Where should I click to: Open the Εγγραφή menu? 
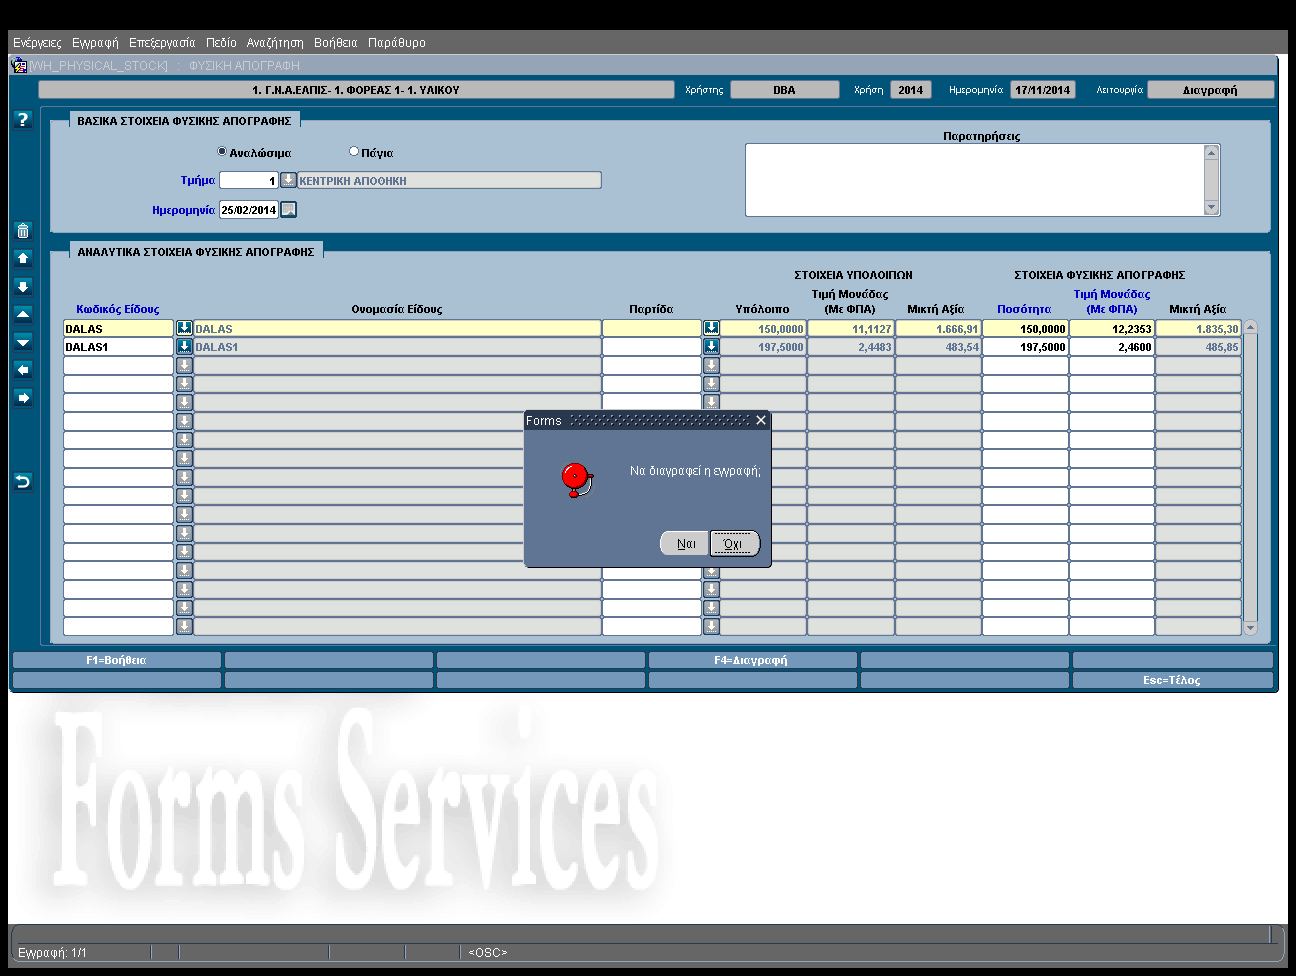click(95, 43)
